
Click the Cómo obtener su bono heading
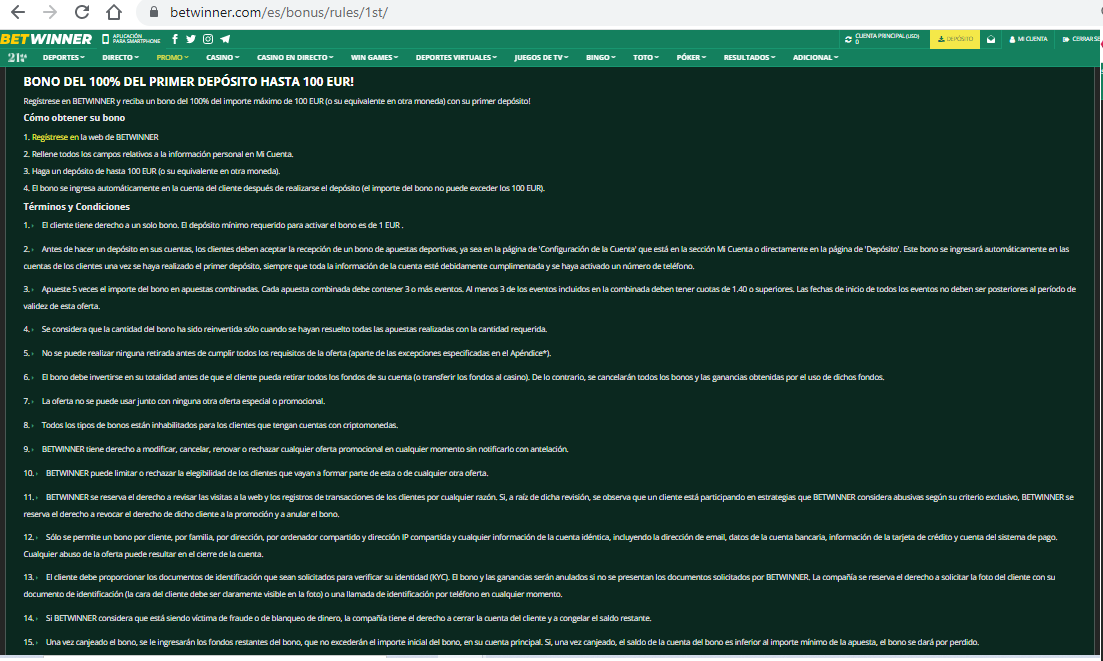tap(74, 117)
